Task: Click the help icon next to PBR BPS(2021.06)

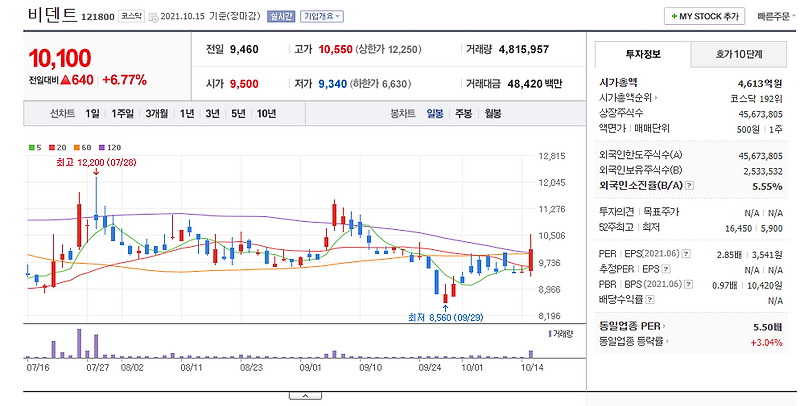Action: tap(689, 284)
